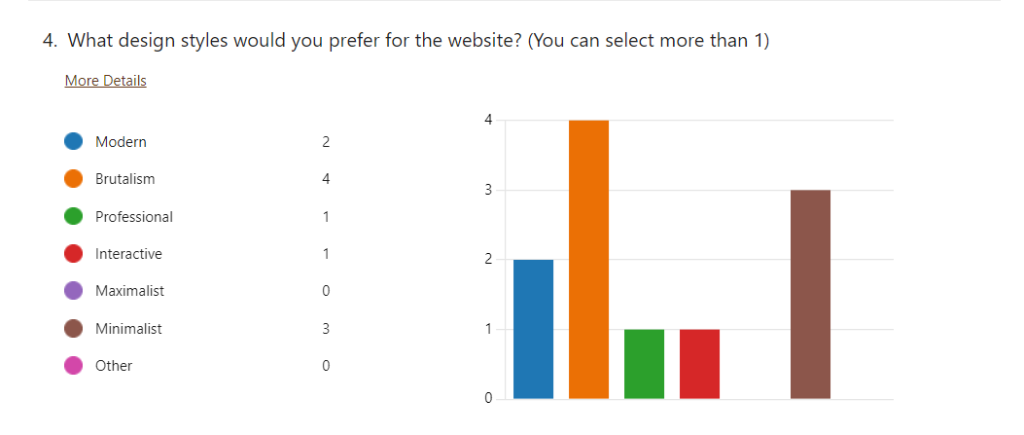Click the blue Modern legend dot
Image resolution: width=1024 pixels, height=435 pixels.
(x=73, y=142)
